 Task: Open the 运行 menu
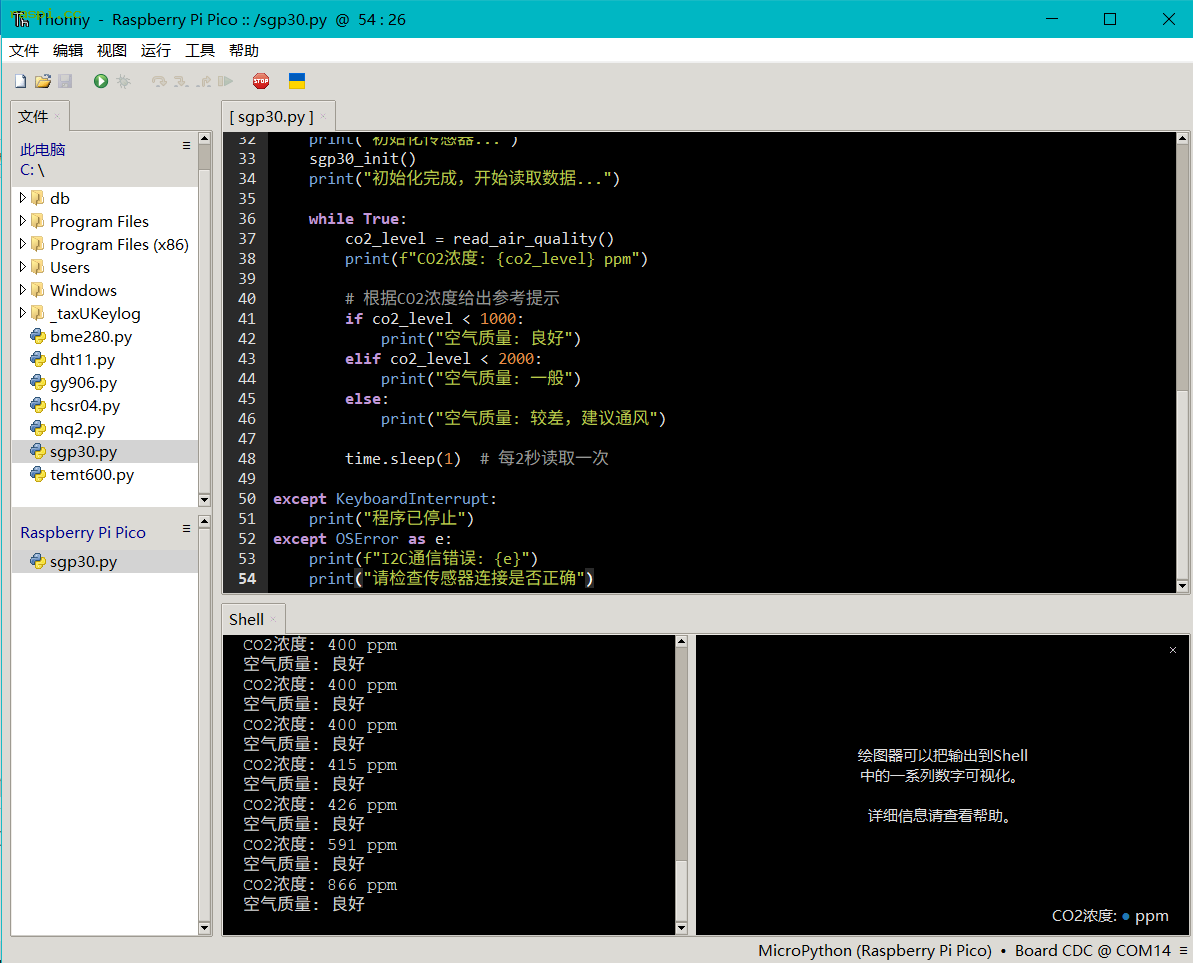[156, 51]
